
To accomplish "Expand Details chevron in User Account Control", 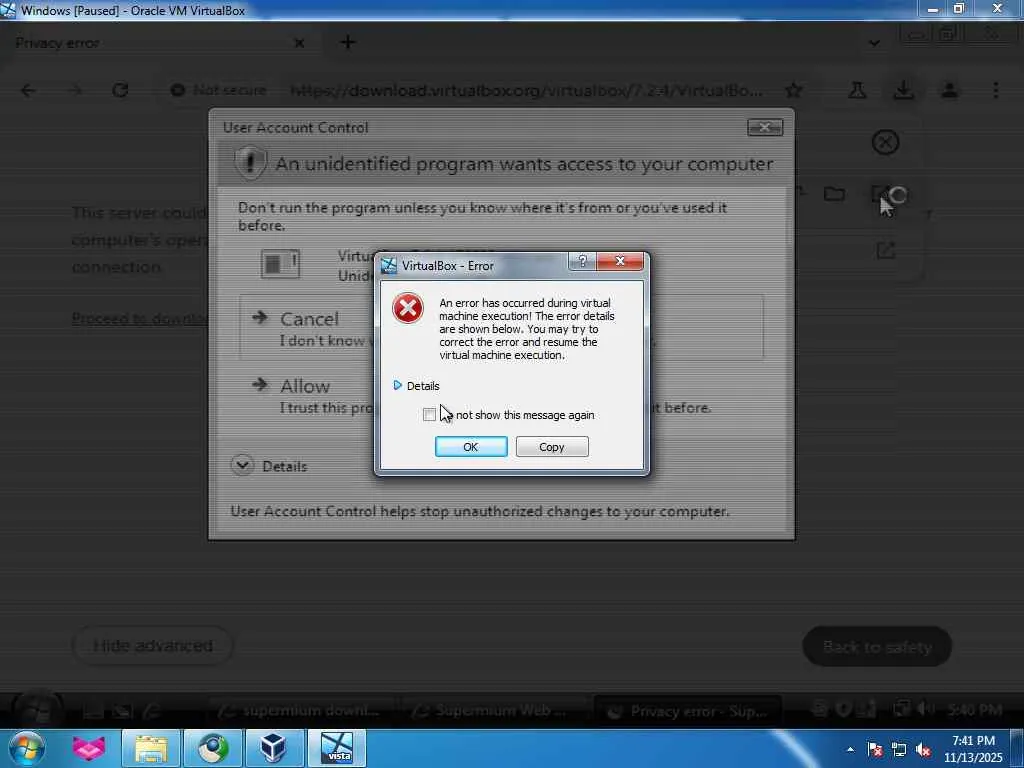I will 242,466.
